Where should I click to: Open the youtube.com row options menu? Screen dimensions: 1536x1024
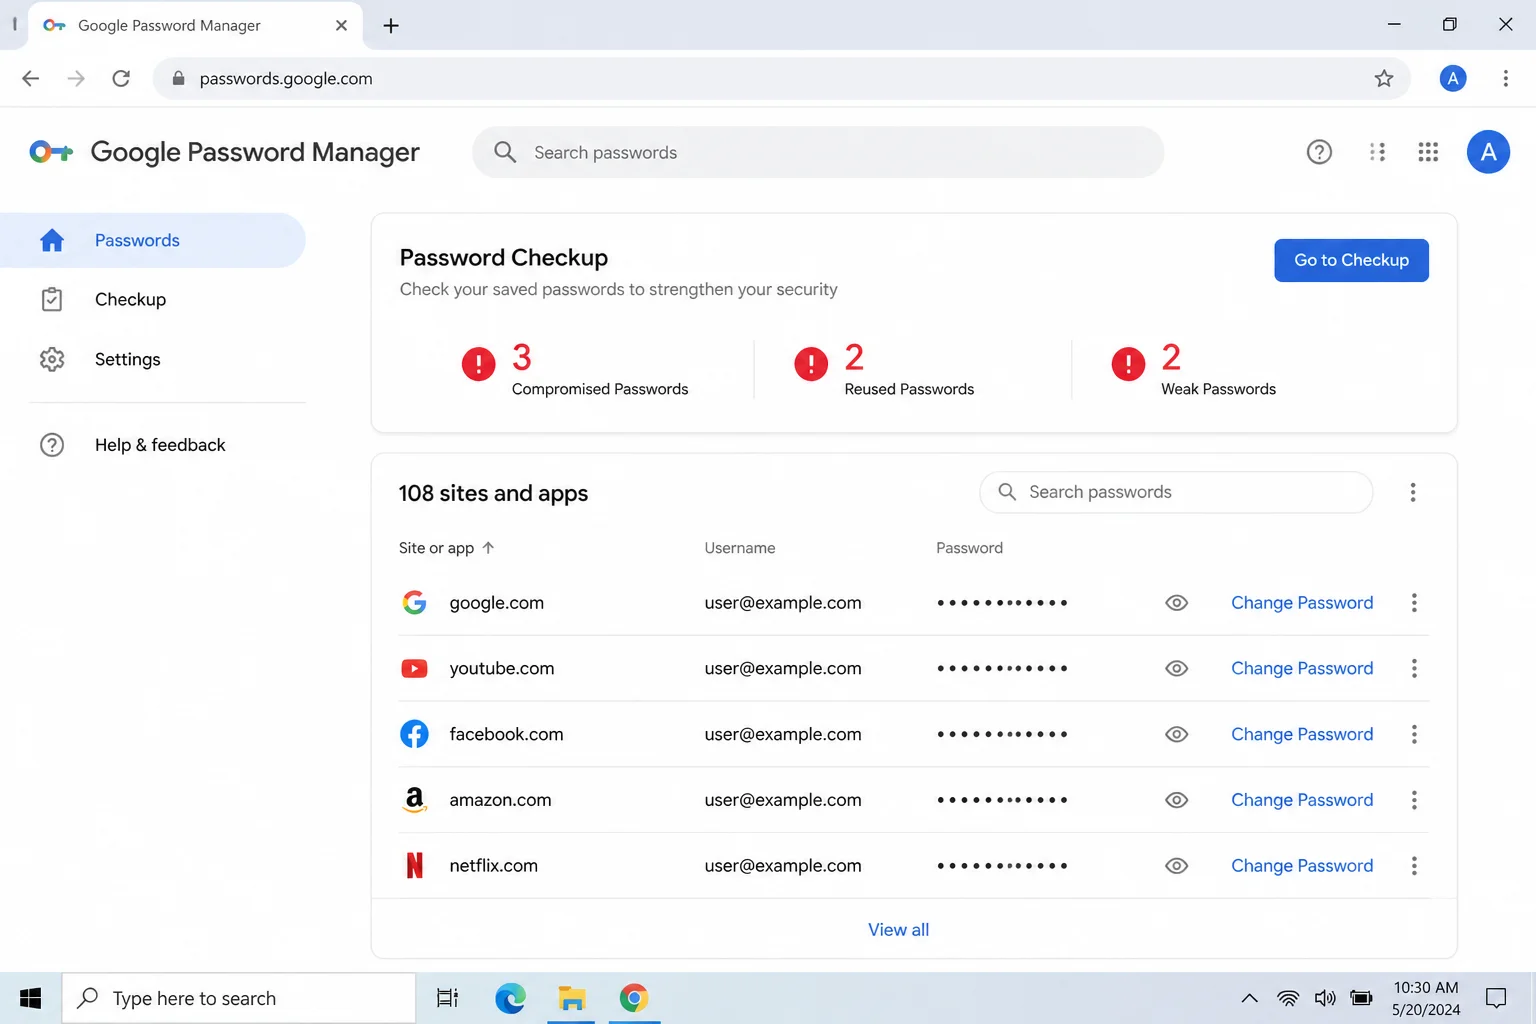click(1414, 668)
